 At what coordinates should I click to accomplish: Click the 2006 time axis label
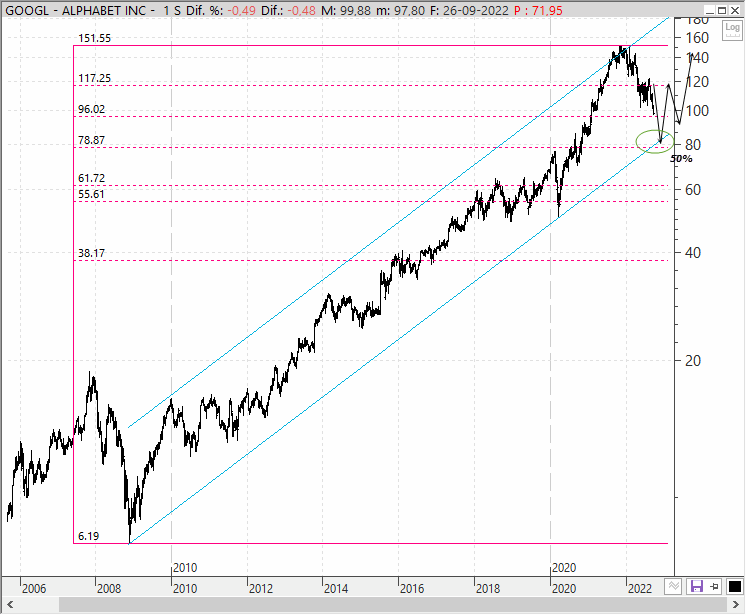click(34, 589)
